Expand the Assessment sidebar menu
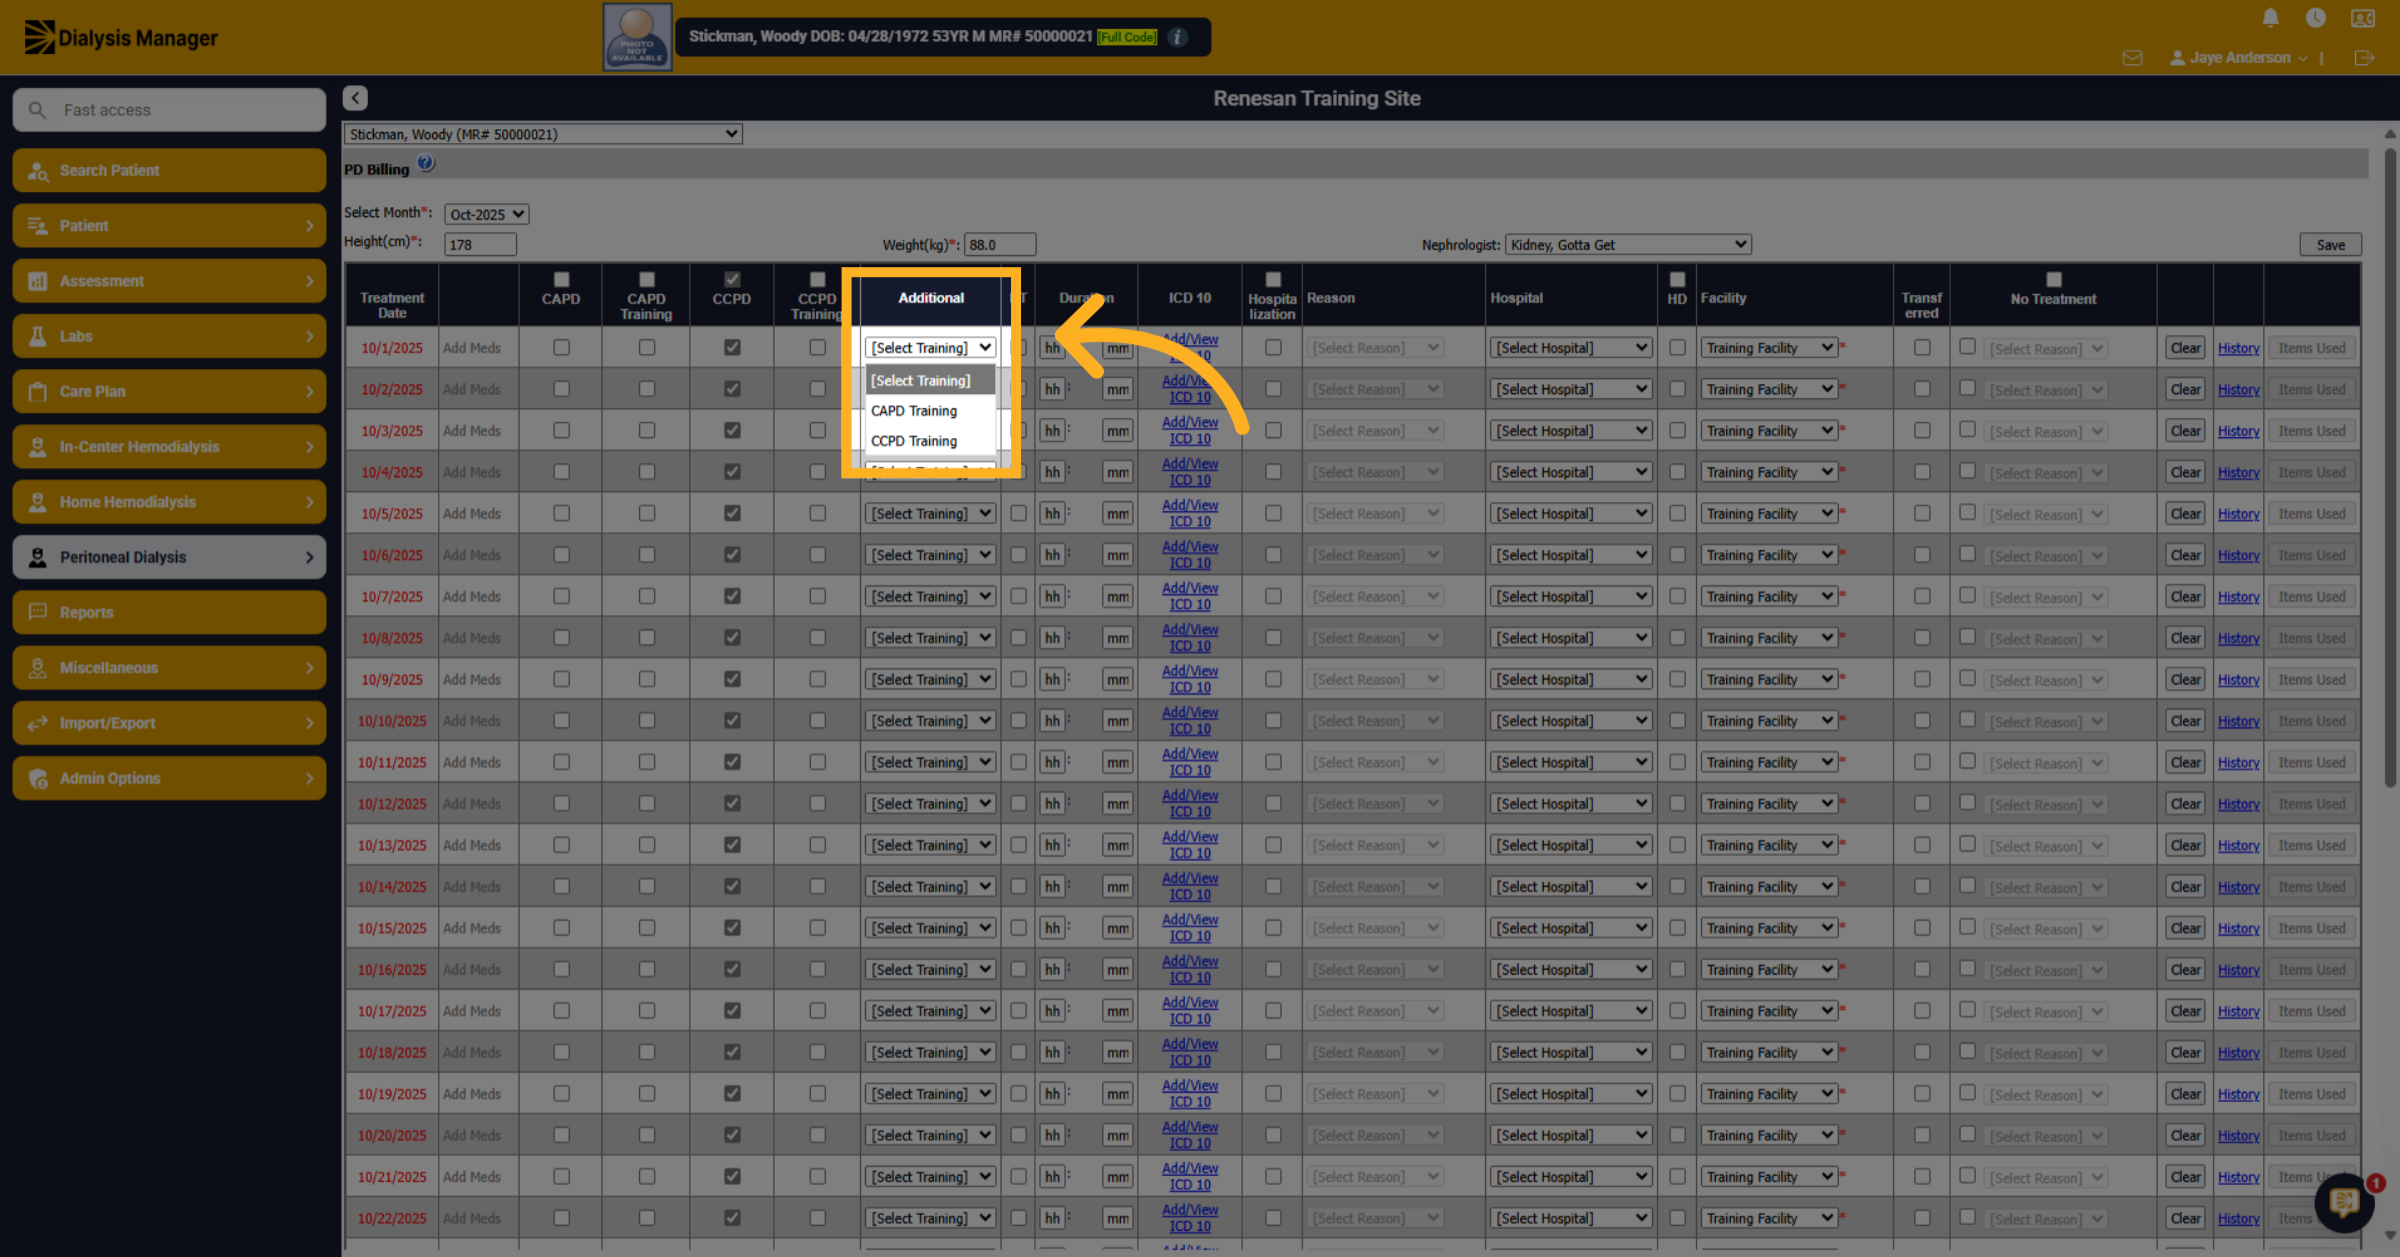The width and height of the screenshot is (2400, 1257). pos(169,281)
